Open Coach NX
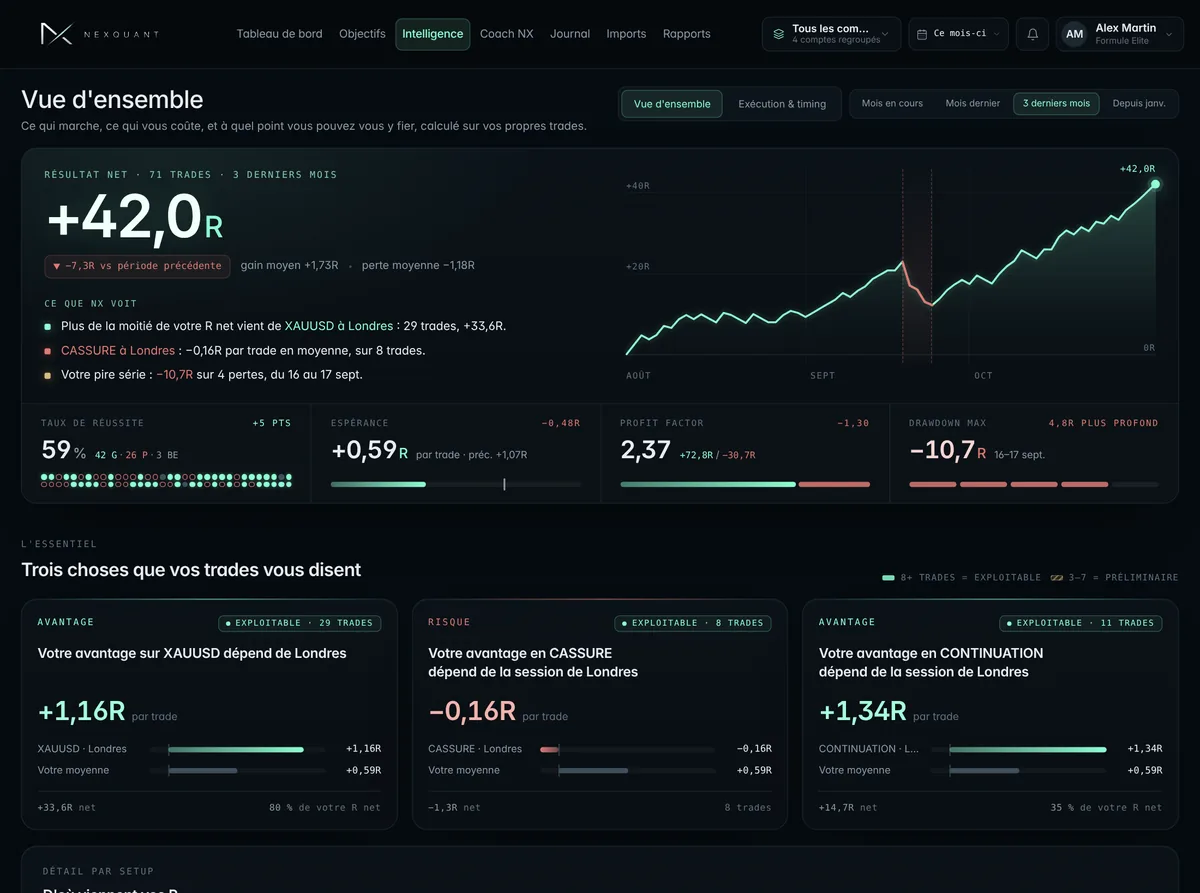The width and height of the screenshot is (1200, 893). point(506,34)
